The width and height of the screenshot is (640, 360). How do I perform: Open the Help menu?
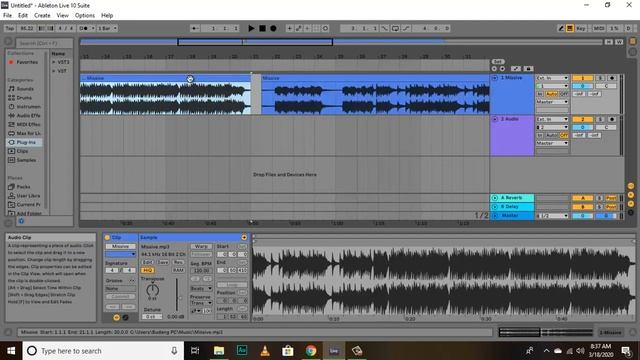[x=107, y=16]
